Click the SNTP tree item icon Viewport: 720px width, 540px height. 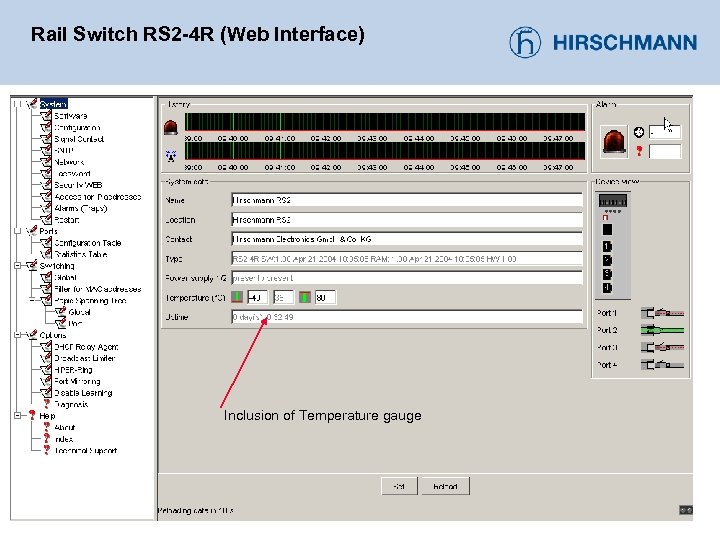[x=46, y=150]
